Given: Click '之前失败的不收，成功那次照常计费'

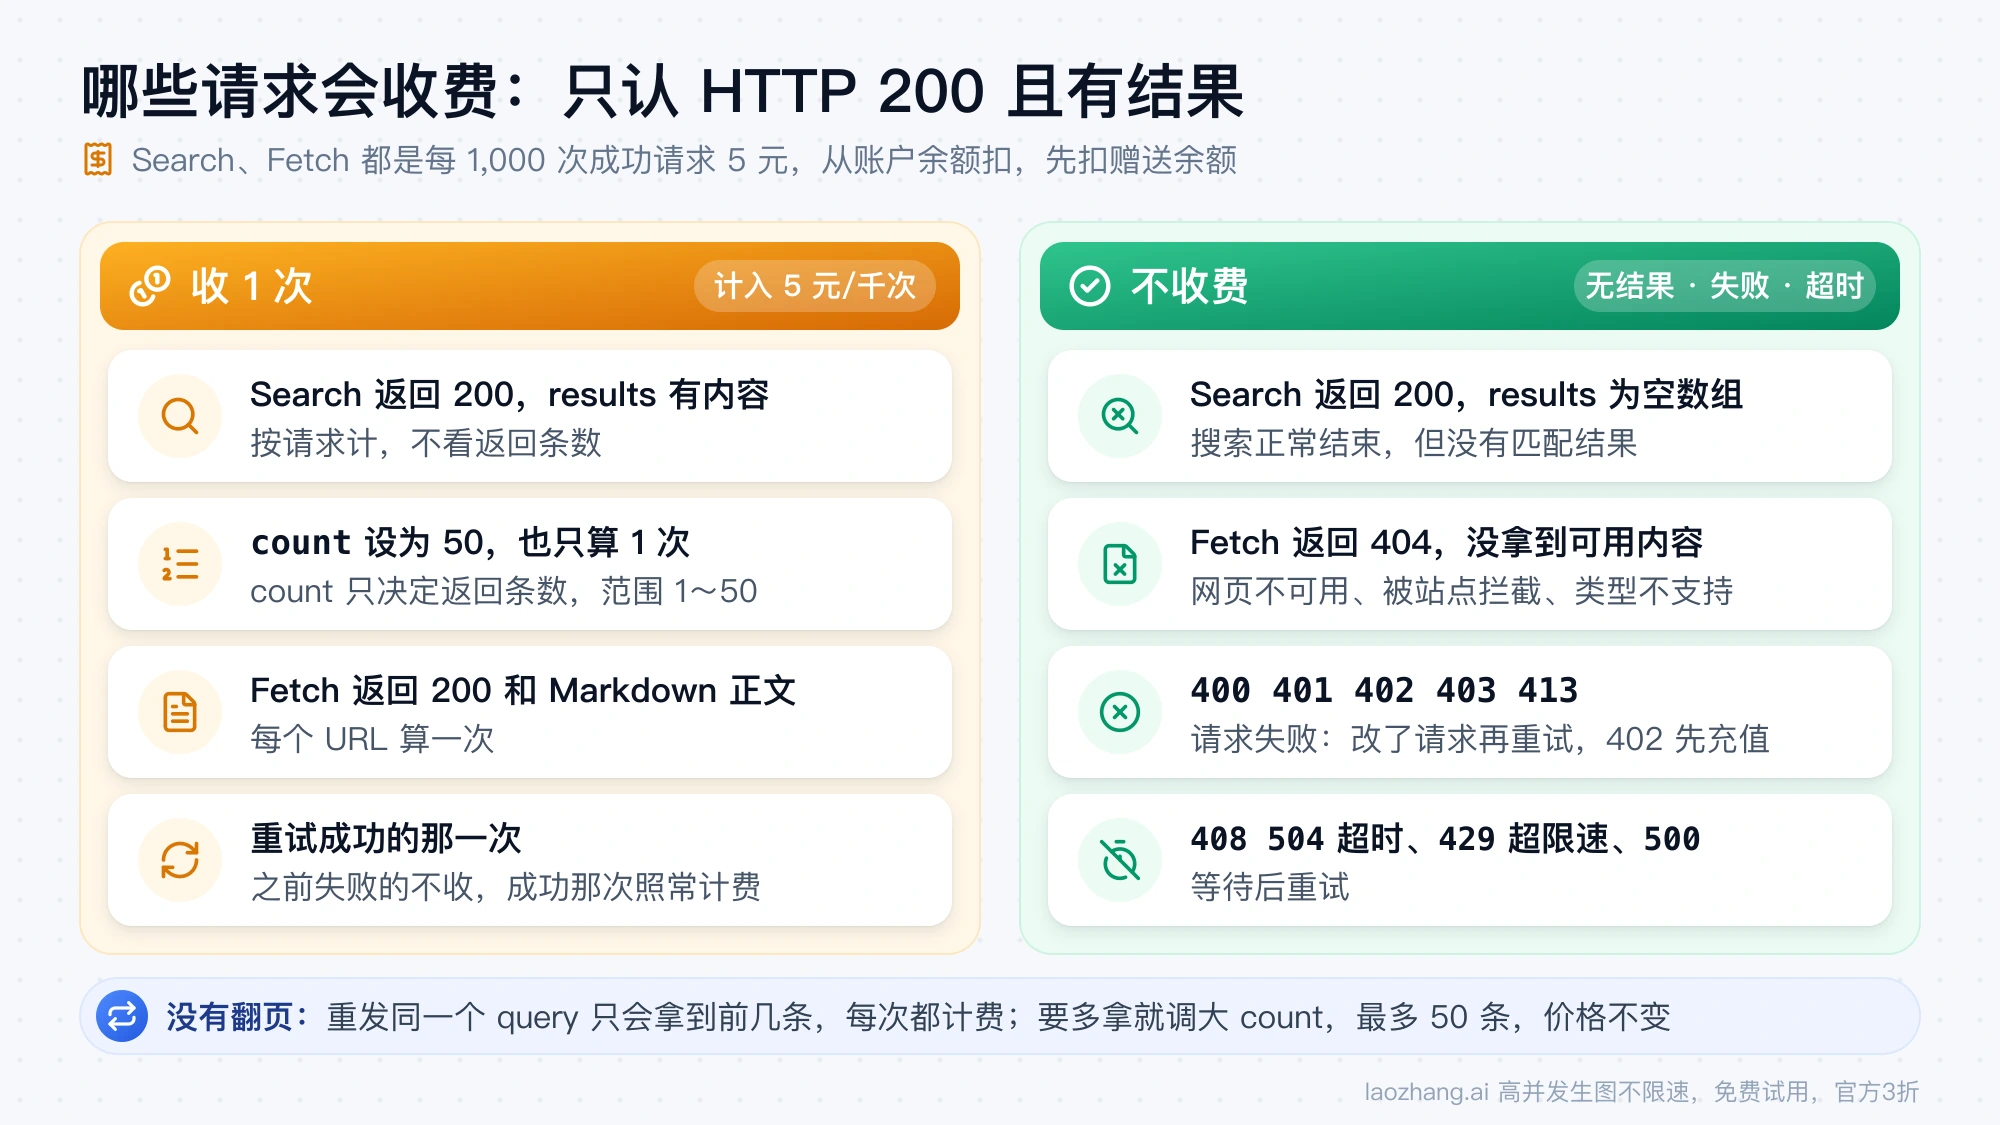Looking at the screenshot, I should click(506, 887).
